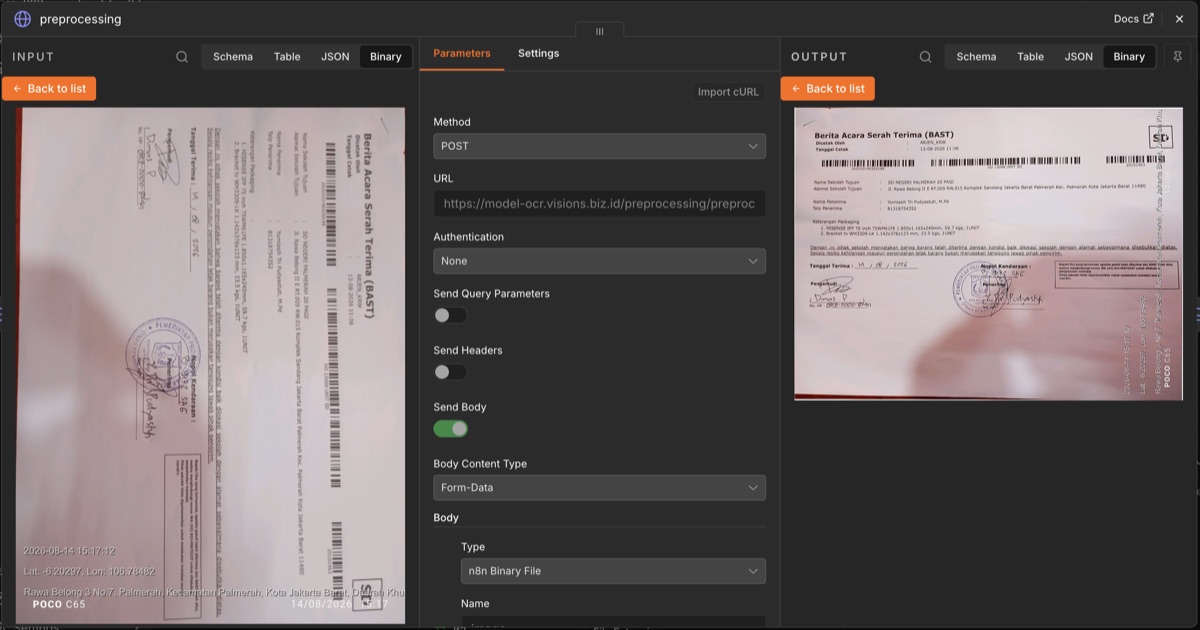Click the Send Body label

pos(460,407)
